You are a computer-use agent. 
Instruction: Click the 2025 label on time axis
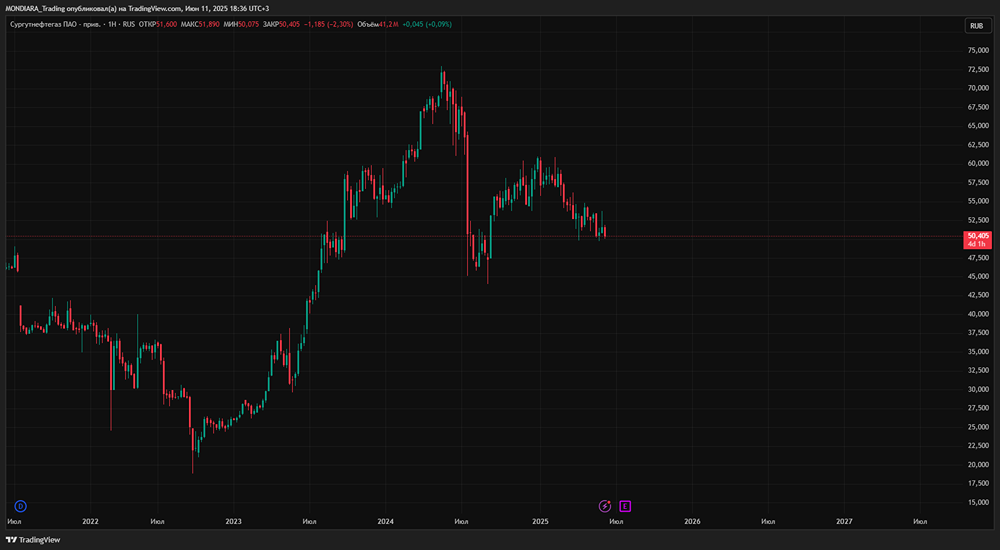pos(540,521)
